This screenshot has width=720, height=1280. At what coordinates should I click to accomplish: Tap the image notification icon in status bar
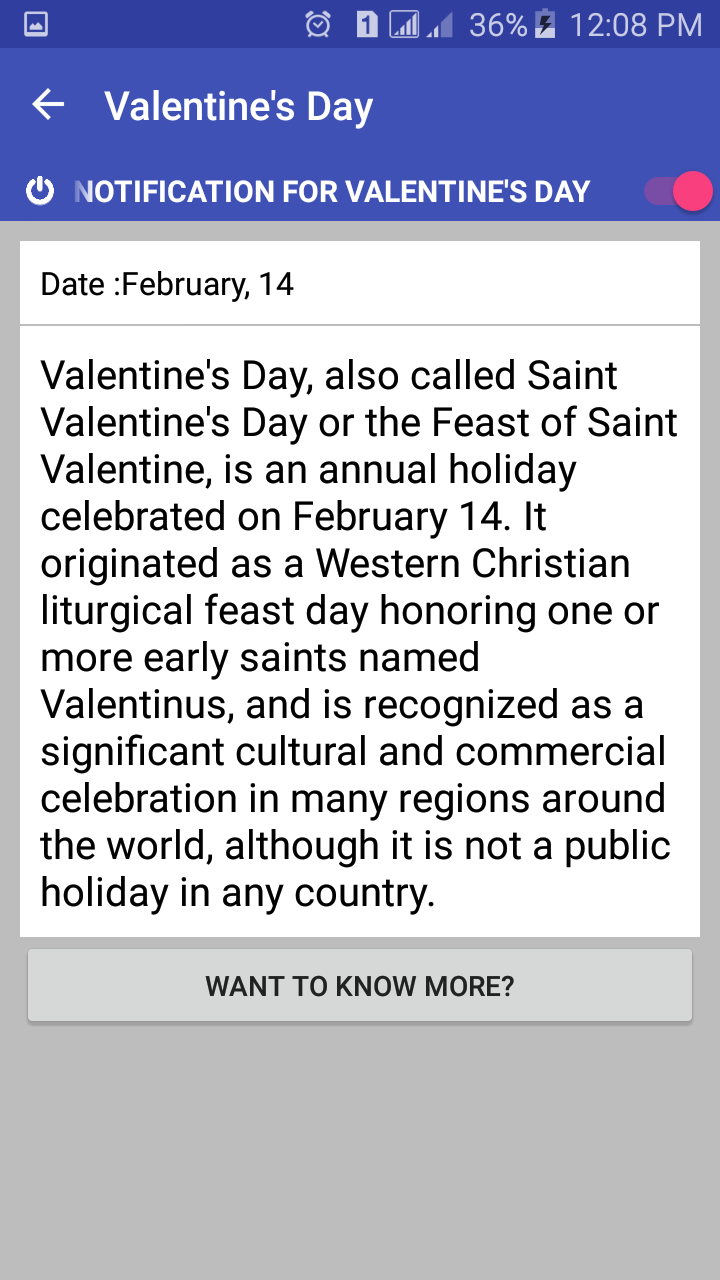coord(35,24)
